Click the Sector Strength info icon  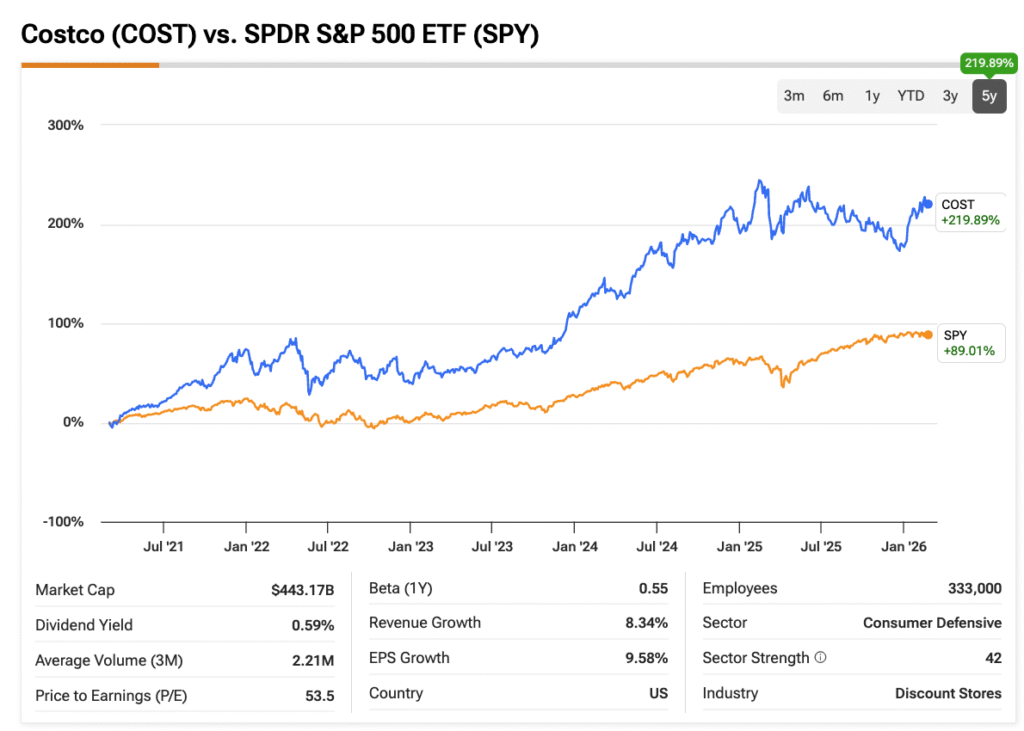(821, 658)
